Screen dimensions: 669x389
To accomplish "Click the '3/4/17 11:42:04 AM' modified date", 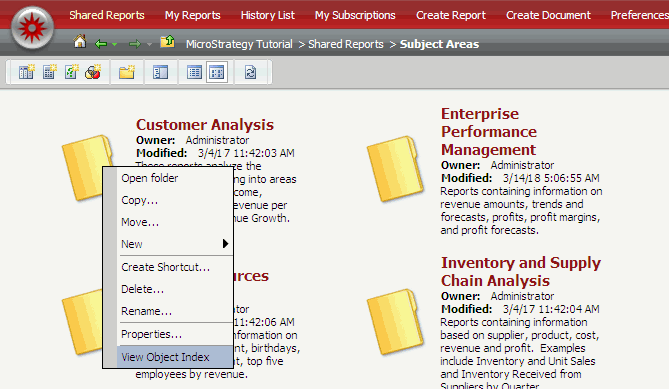I will point(551,309).
